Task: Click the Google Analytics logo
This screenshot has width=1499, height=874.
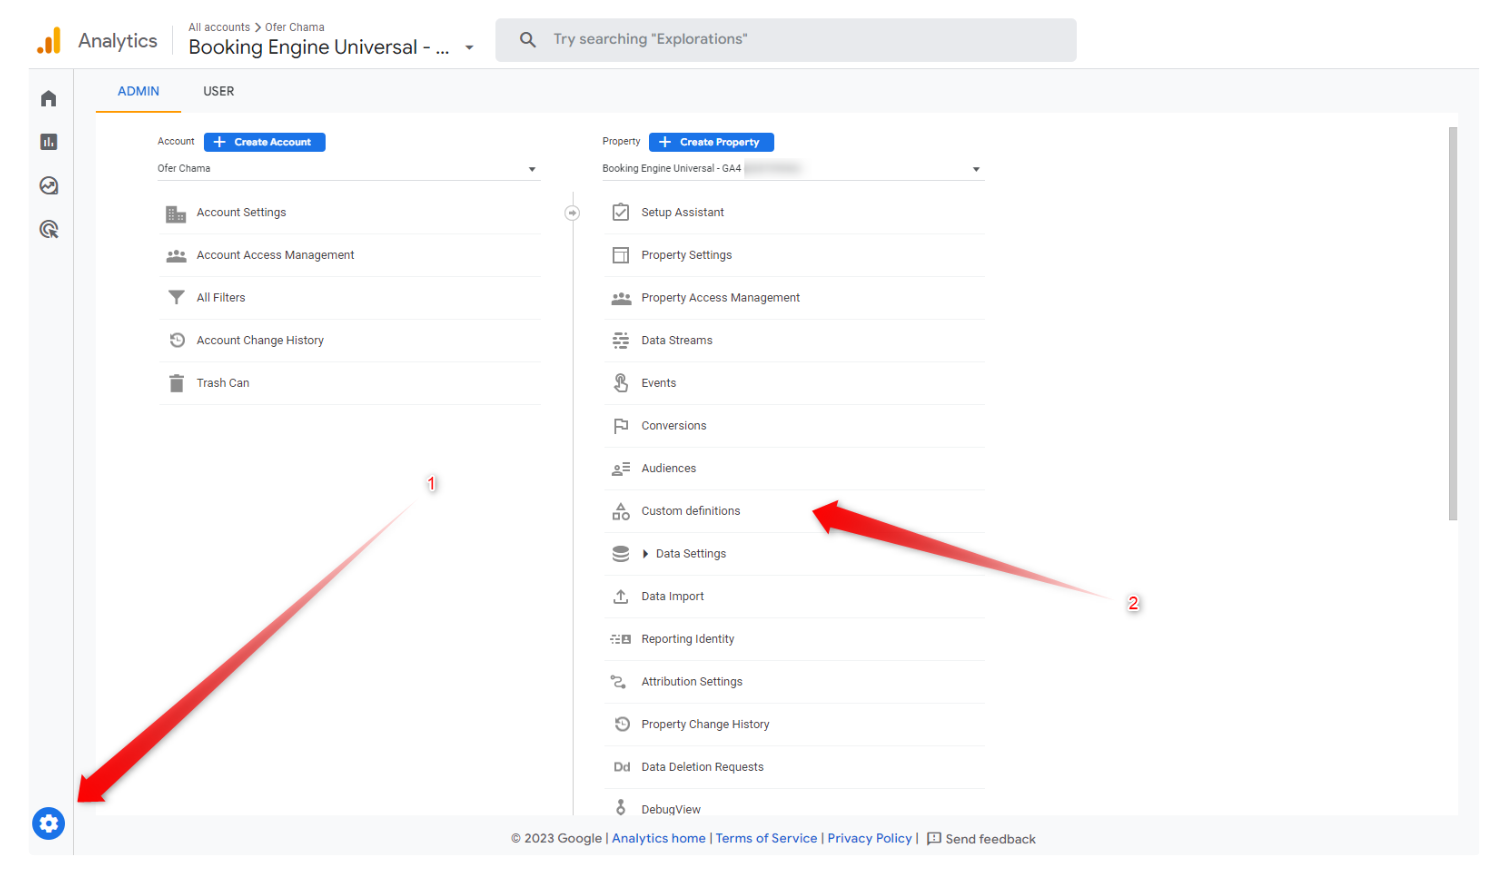Action: (48, 41)
